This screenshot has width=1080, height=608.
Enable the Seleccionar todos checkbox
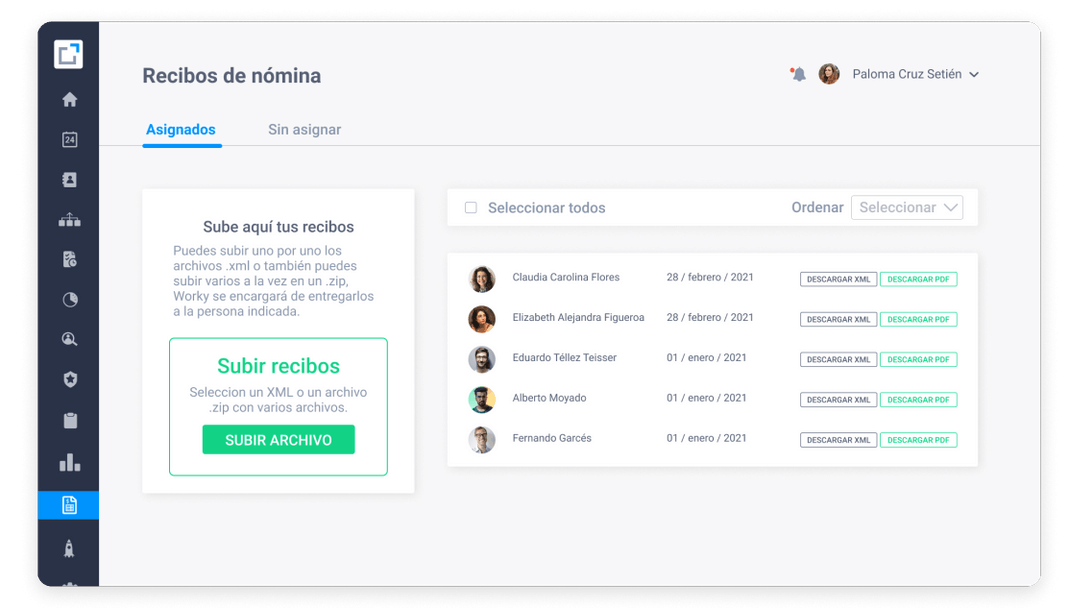coord(470,207)
